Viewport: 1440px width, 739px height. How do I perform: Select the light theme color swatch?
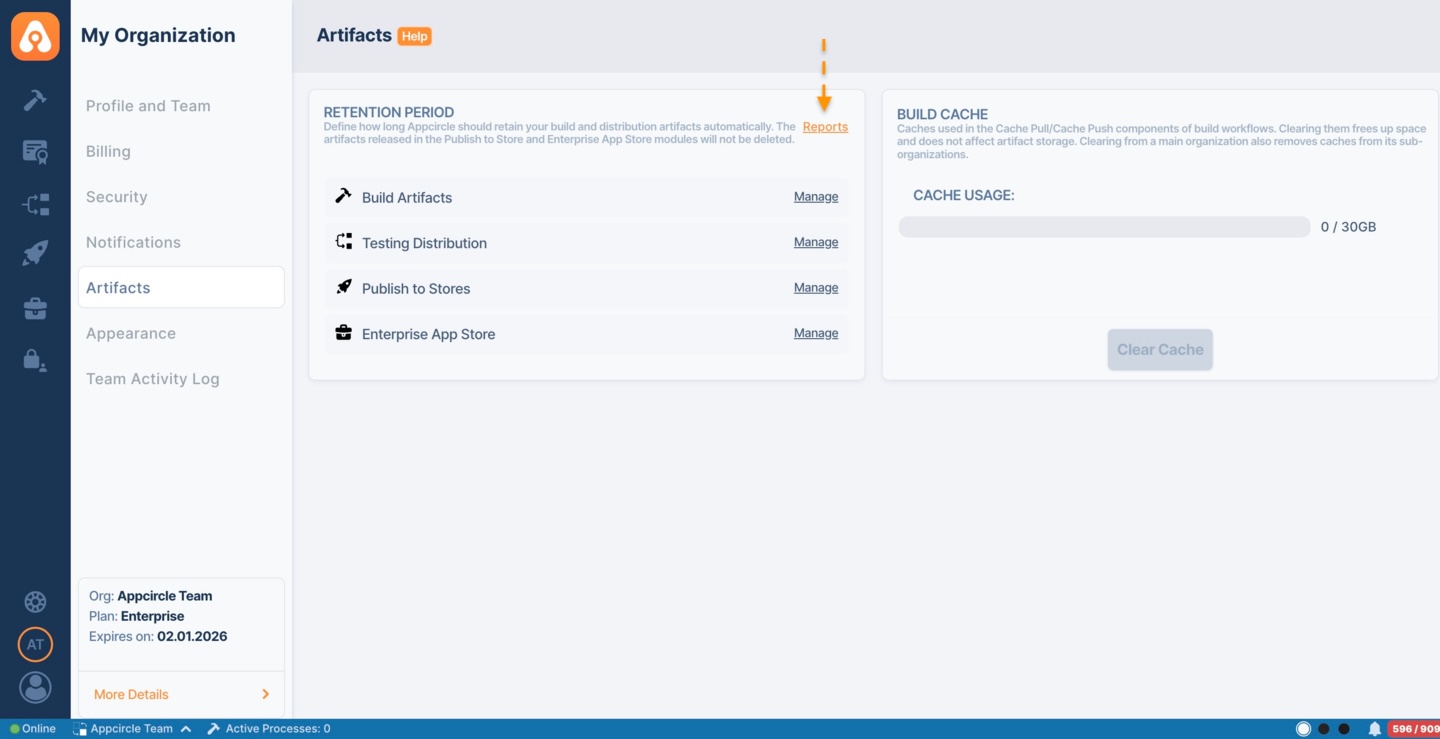pyautogui.click(x=1303, y=729)
